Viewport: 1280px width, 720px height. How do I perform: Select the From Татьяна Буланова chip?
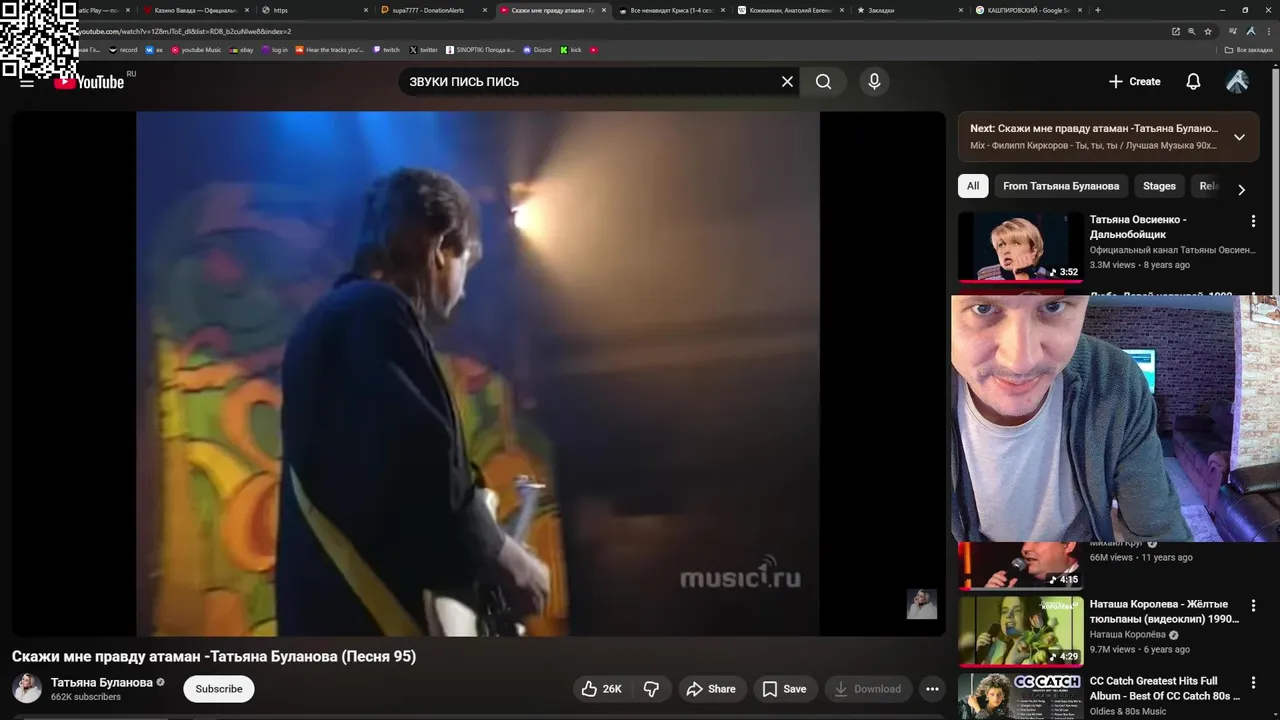click(x=1061, y=186)
